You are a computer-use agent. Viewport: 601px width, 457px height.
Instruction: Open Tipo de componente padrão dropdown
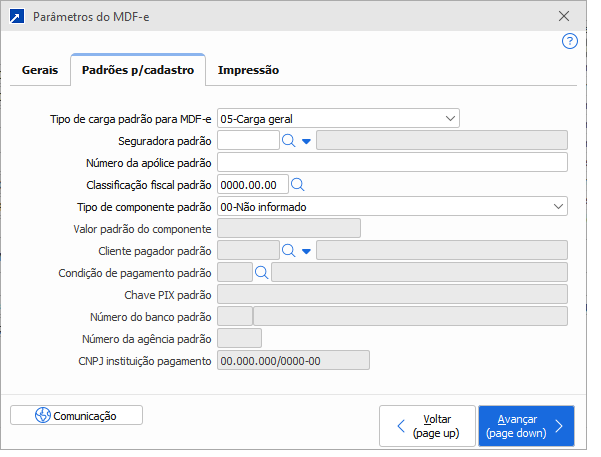click(x=558, y=207)
